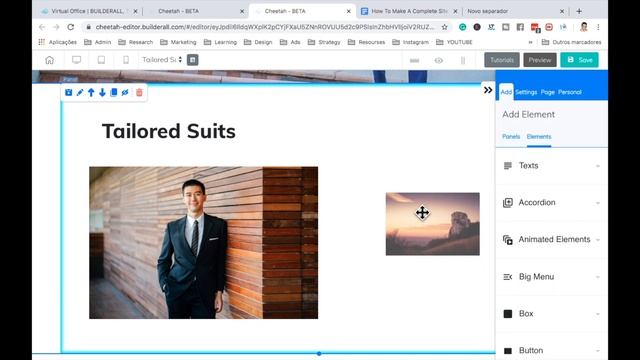The width and height of the screenshot is (640, 360).
Task: Switch to desktop view icon
Action: tap(76, 60)
